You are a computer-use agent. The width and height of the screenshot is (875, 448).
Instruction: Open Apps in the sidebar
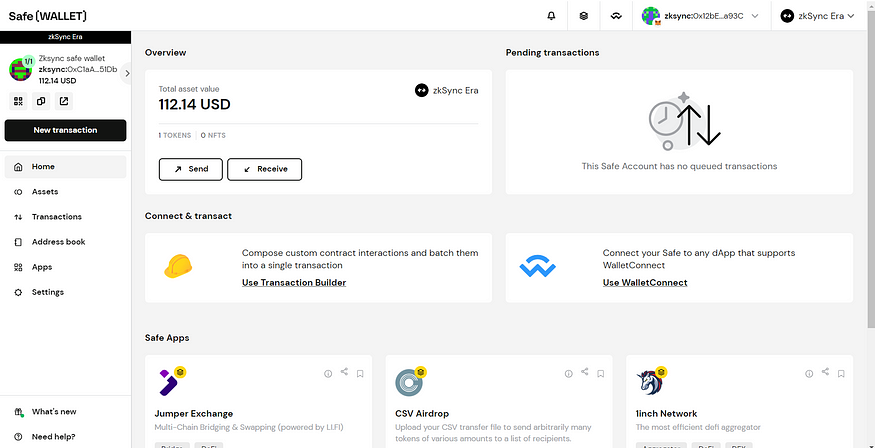[65, 267]
